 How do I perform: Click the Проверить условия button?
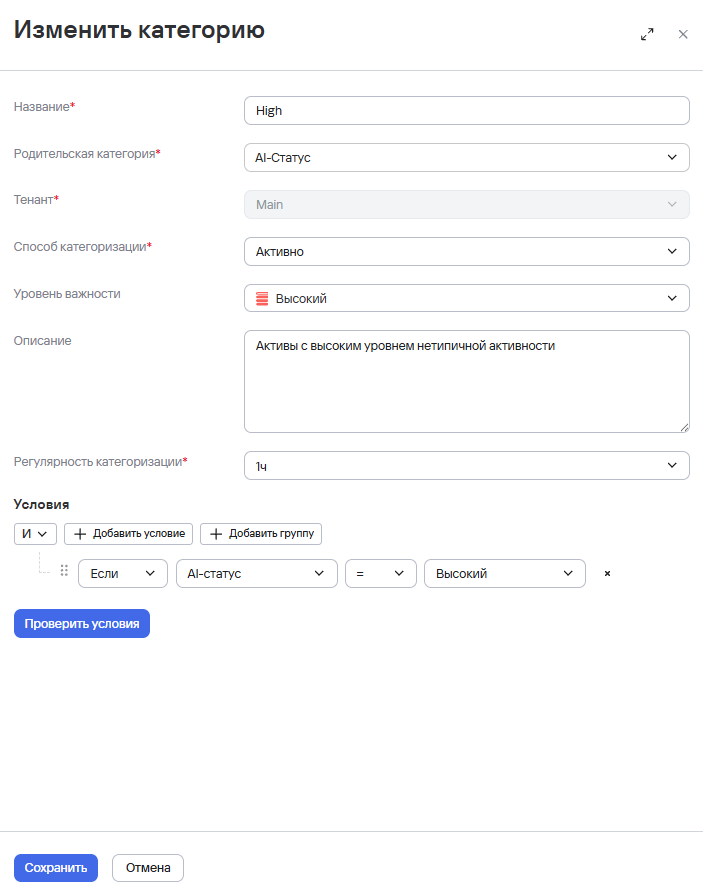82,623
